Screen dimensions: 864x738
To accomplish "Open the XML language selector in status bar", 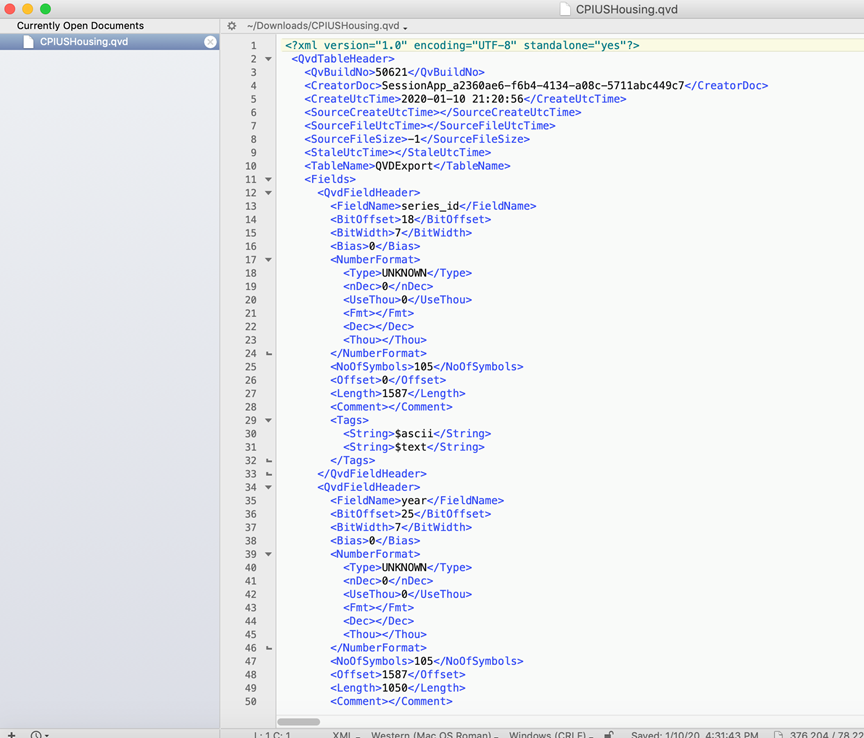I will [346, 734].
